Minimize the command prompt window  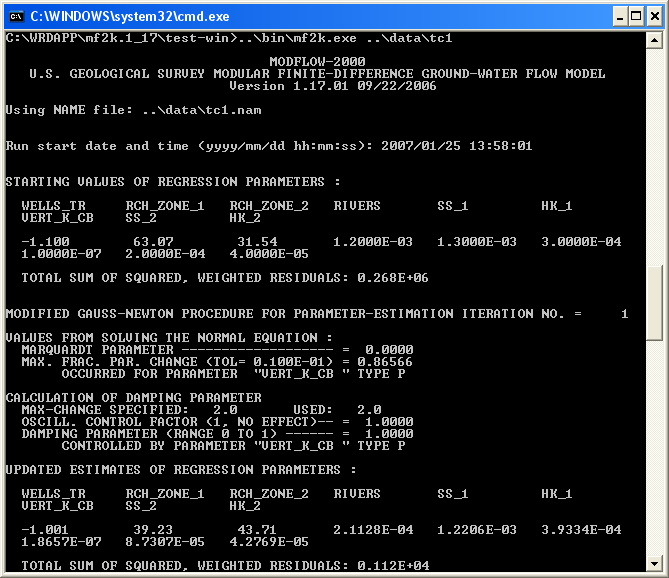[606, 16]
